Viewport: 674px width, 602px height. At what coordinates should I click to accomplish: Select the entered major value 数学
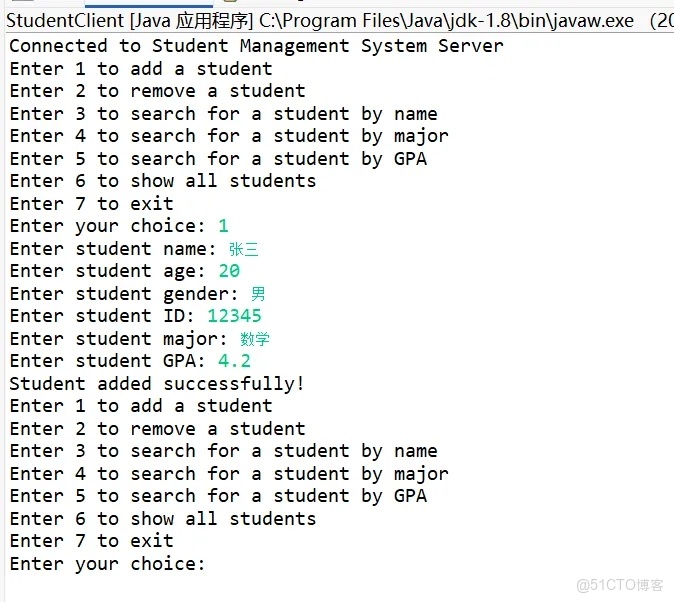[255, 339]
